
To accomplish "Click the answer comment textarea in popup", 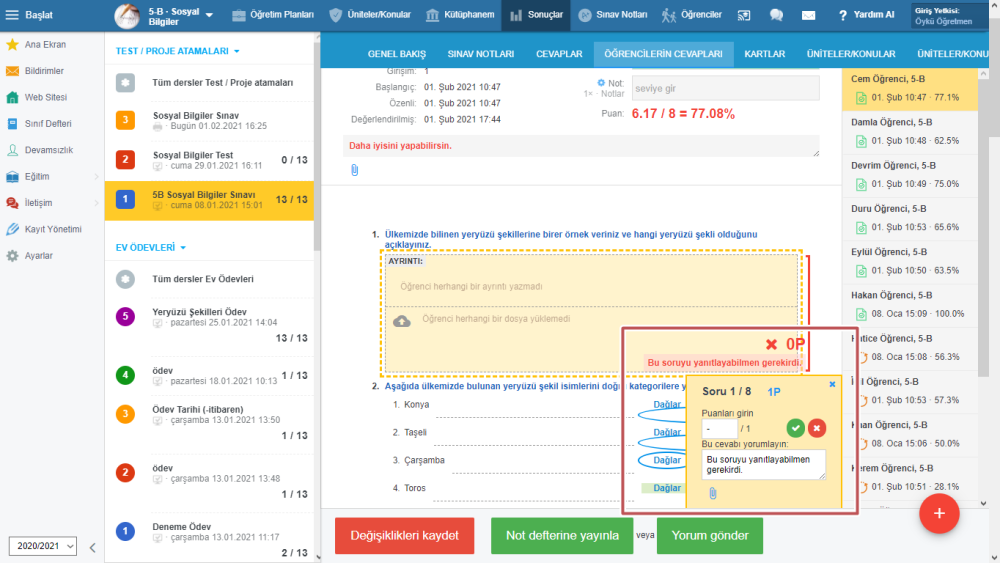I will [763, 465].
